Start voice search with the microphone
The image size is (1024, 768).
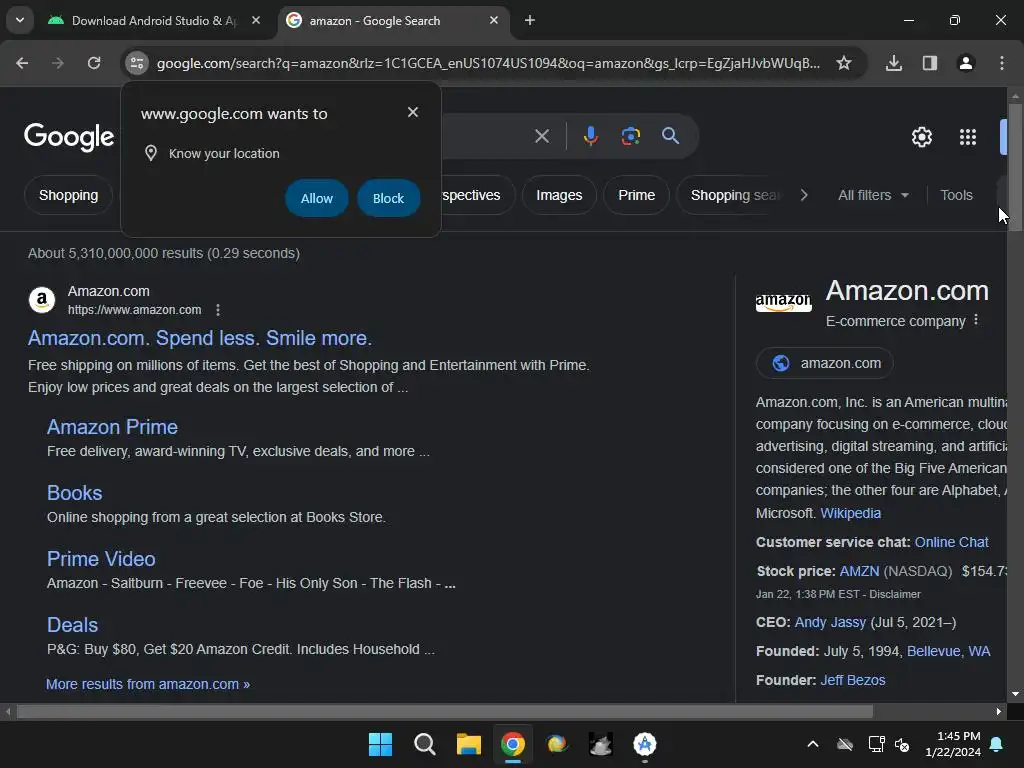pos(590,136)
